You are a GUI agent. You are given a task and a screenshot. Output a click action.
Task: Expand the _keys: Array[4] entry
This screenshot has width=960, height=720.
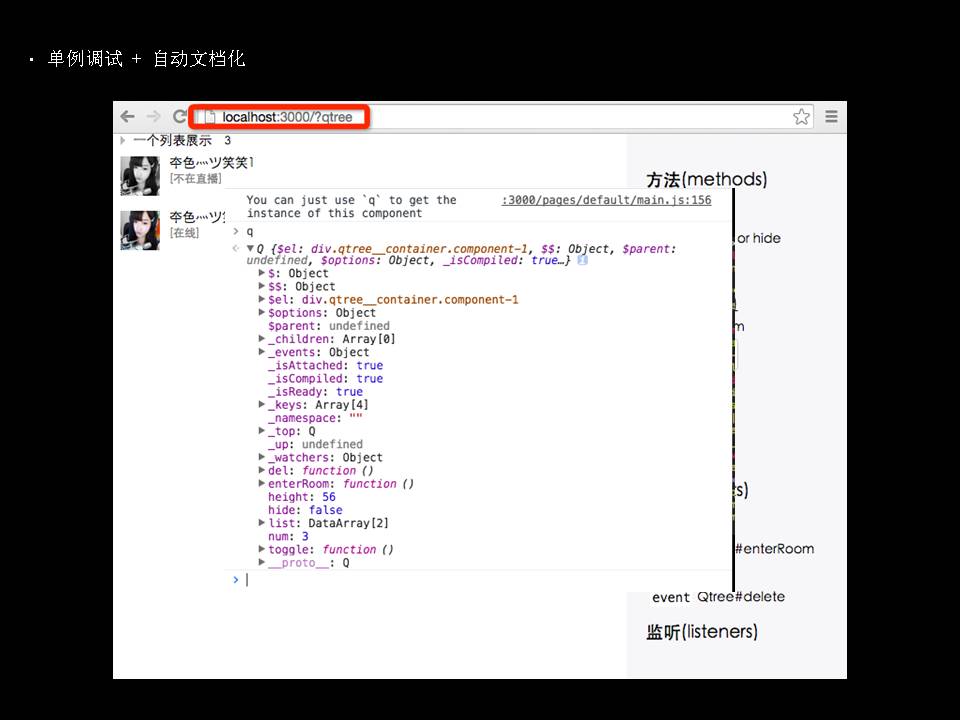[x=262, y=405]
